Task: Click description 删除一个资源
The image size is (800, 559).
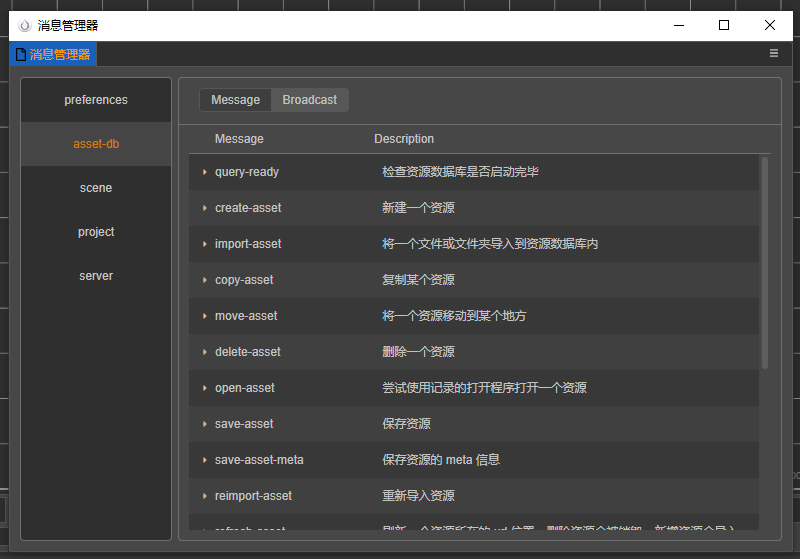Action: (x=418, y=352)
